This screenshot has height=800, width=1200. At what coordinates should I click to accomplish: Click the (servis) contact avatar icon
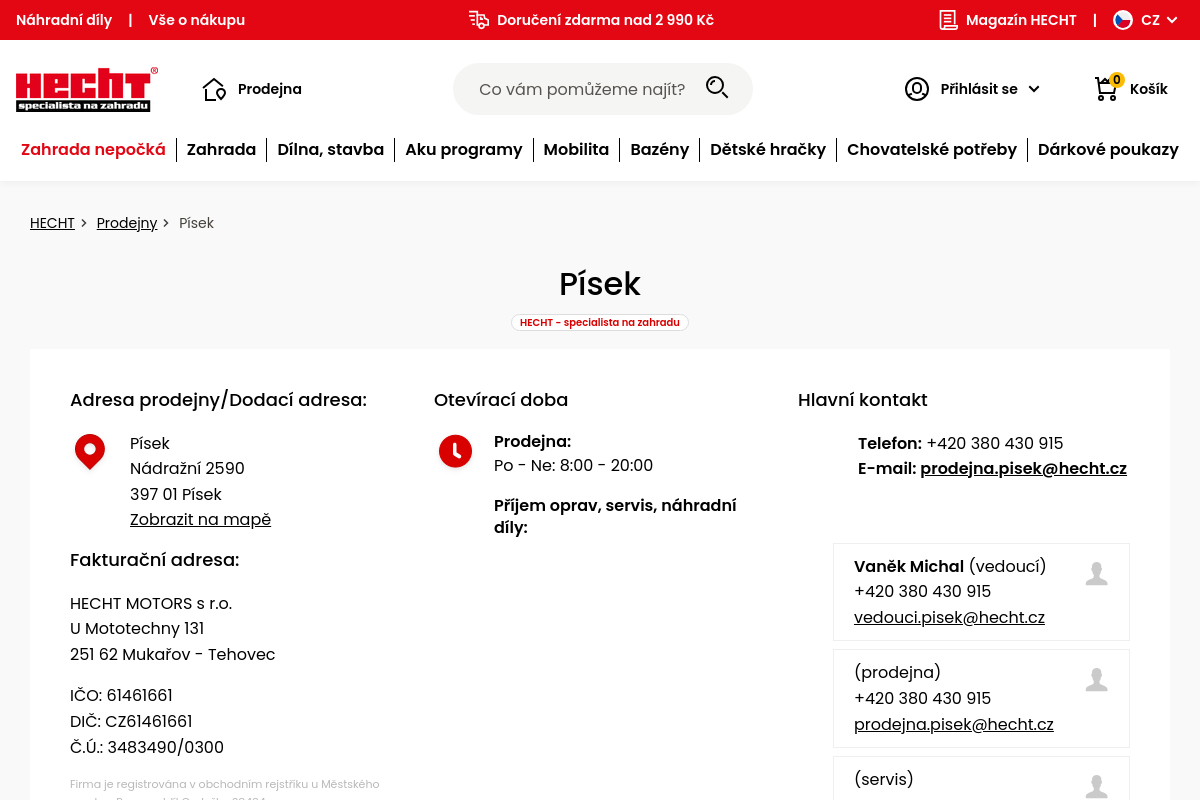pyautogui.click(x=1097, y=787)
